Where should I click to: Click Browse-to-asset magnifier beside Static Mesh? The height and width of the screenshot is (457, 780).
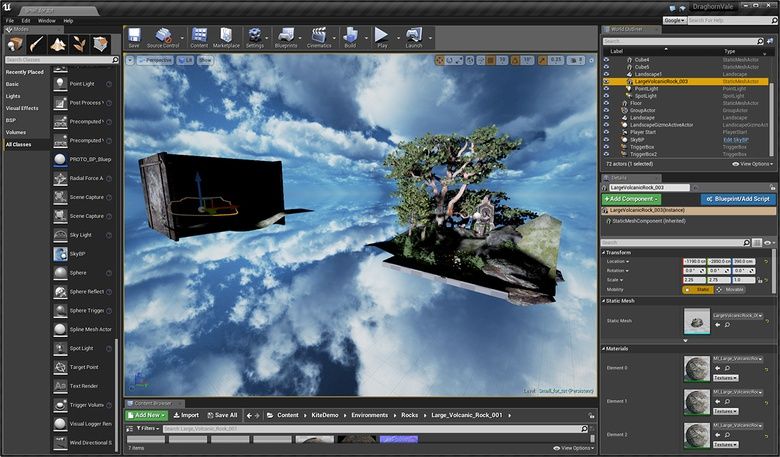point(727,325)
